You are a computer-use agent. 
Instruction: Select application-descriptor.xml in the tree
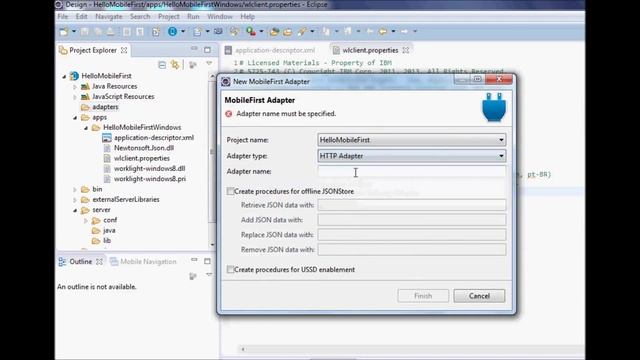coord(154,138)
